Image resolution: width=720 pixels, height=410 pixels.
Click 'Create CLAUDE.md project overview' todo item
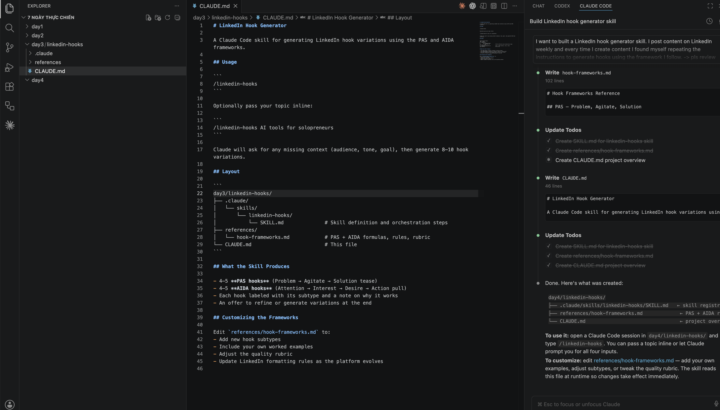600,160
